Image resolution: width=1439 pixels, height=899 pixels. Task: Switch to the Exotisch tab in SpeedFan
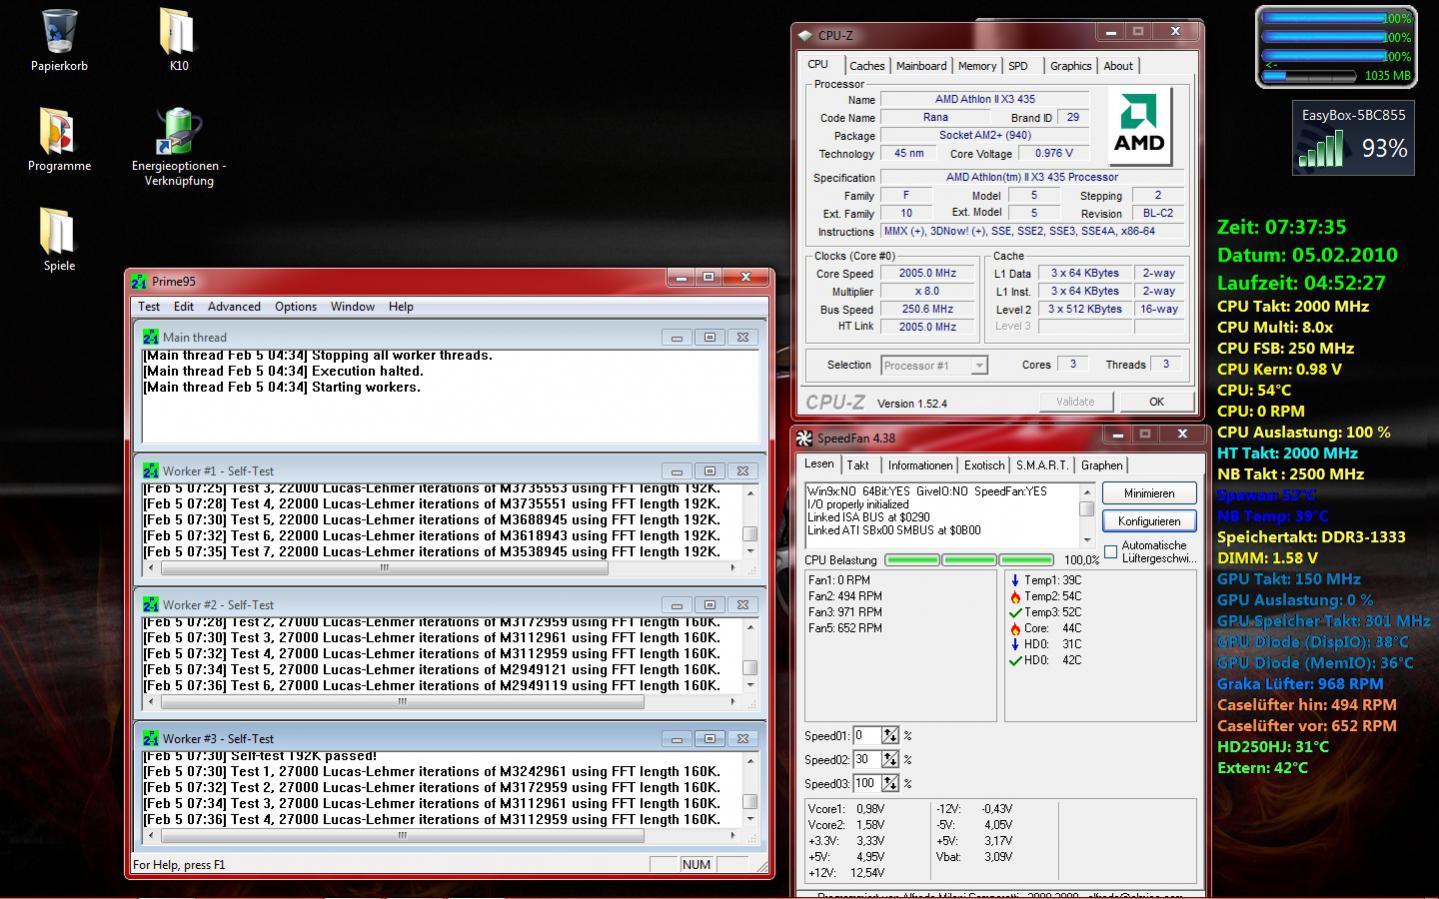[984, 466]
